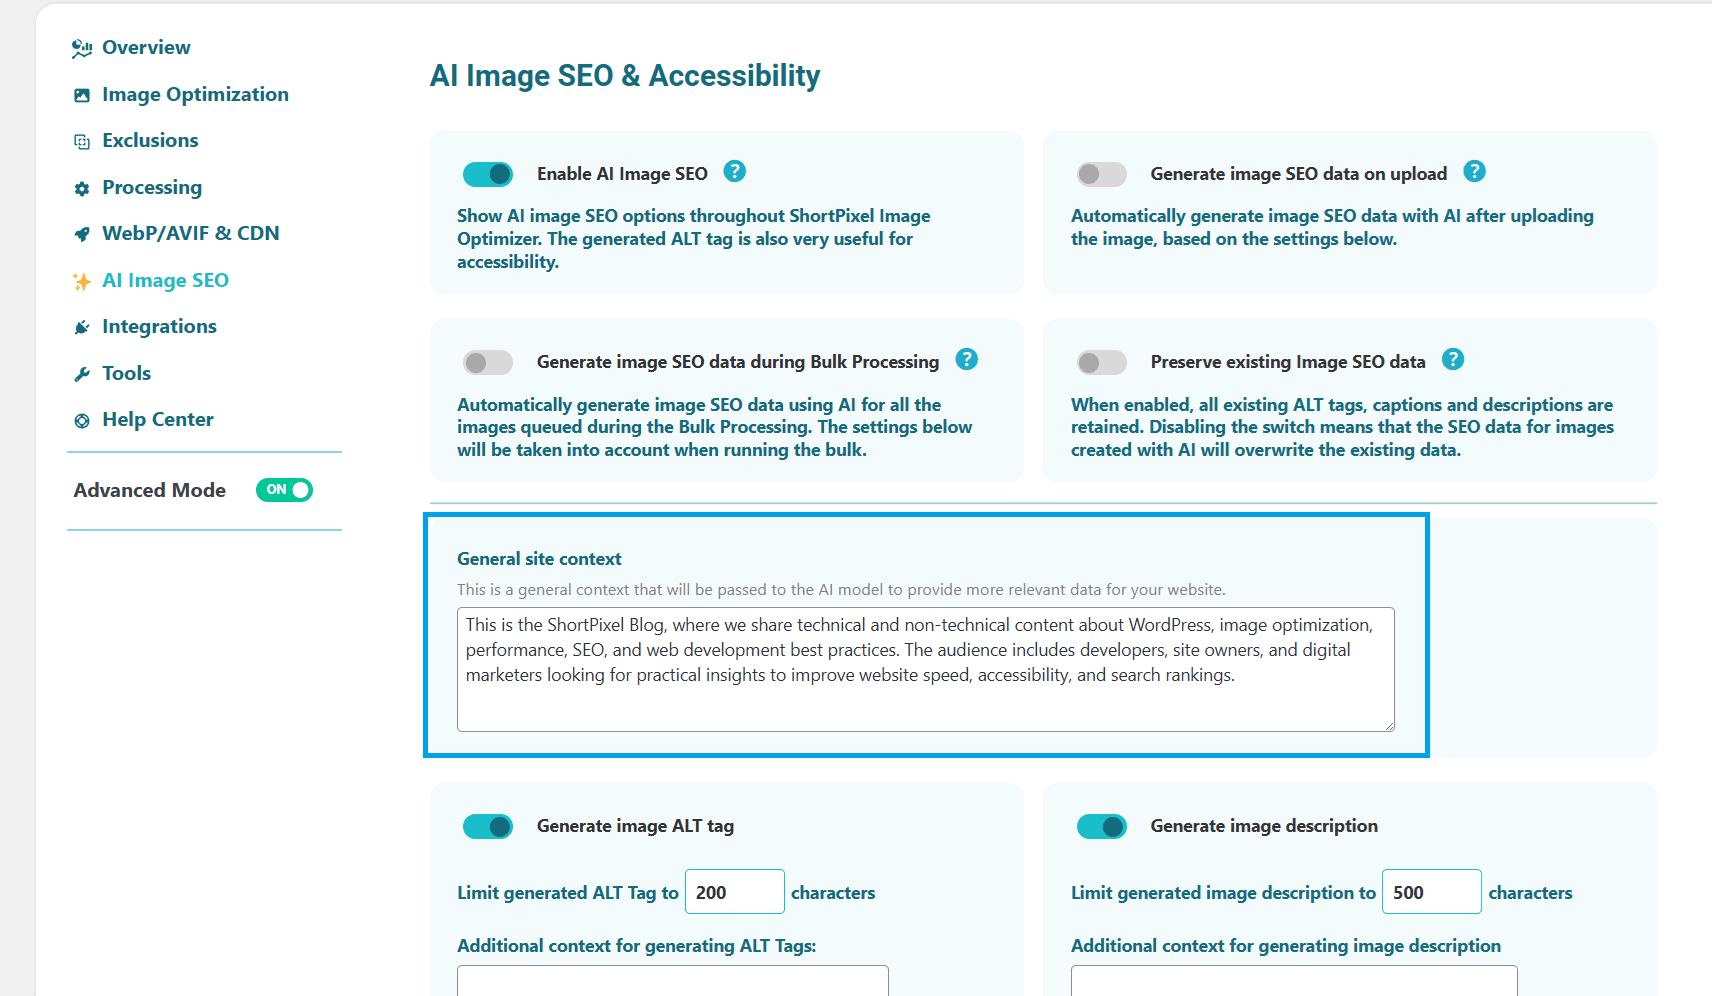The width and height of the screenshot is (1712, 996).
Task: Click the sparkle icon for AI Image SEO
Action: pos(82,282)
